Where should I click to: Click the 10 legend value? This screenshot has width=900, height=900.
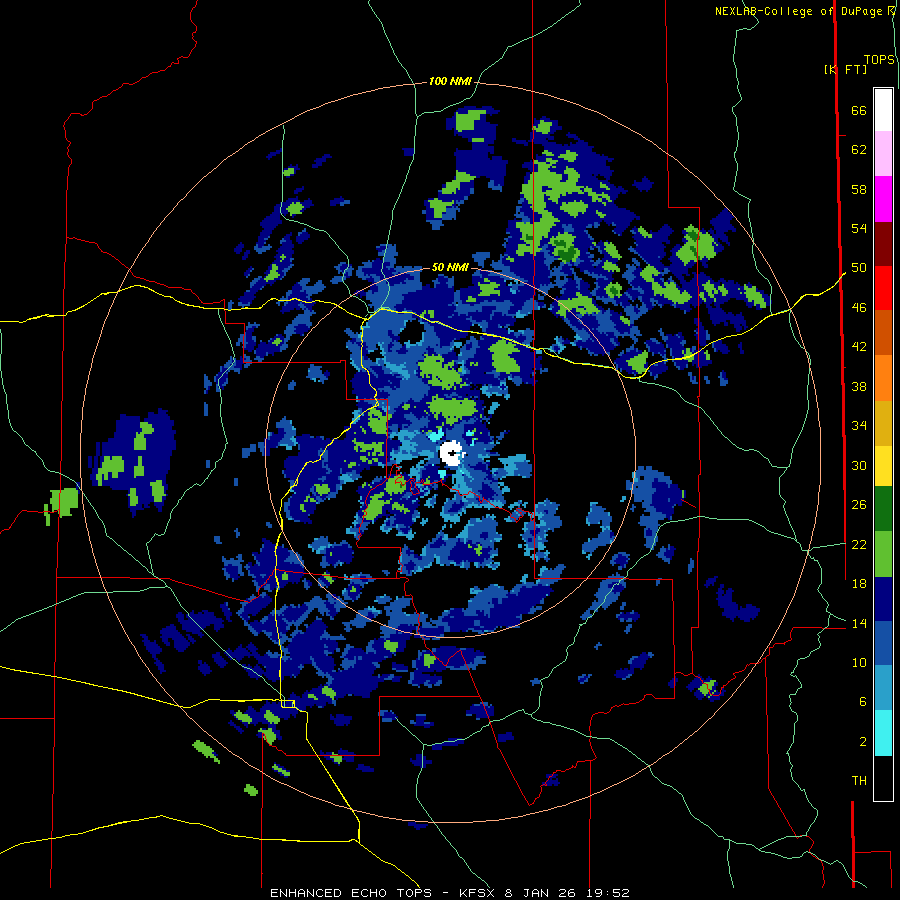[x=859, y=662]
